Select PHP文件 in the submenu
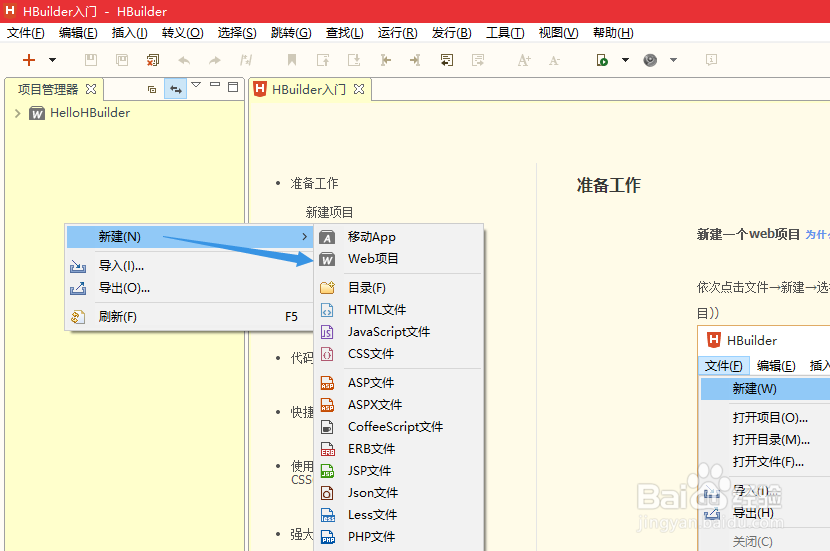 pyautogui.click(x=399, y=537)
